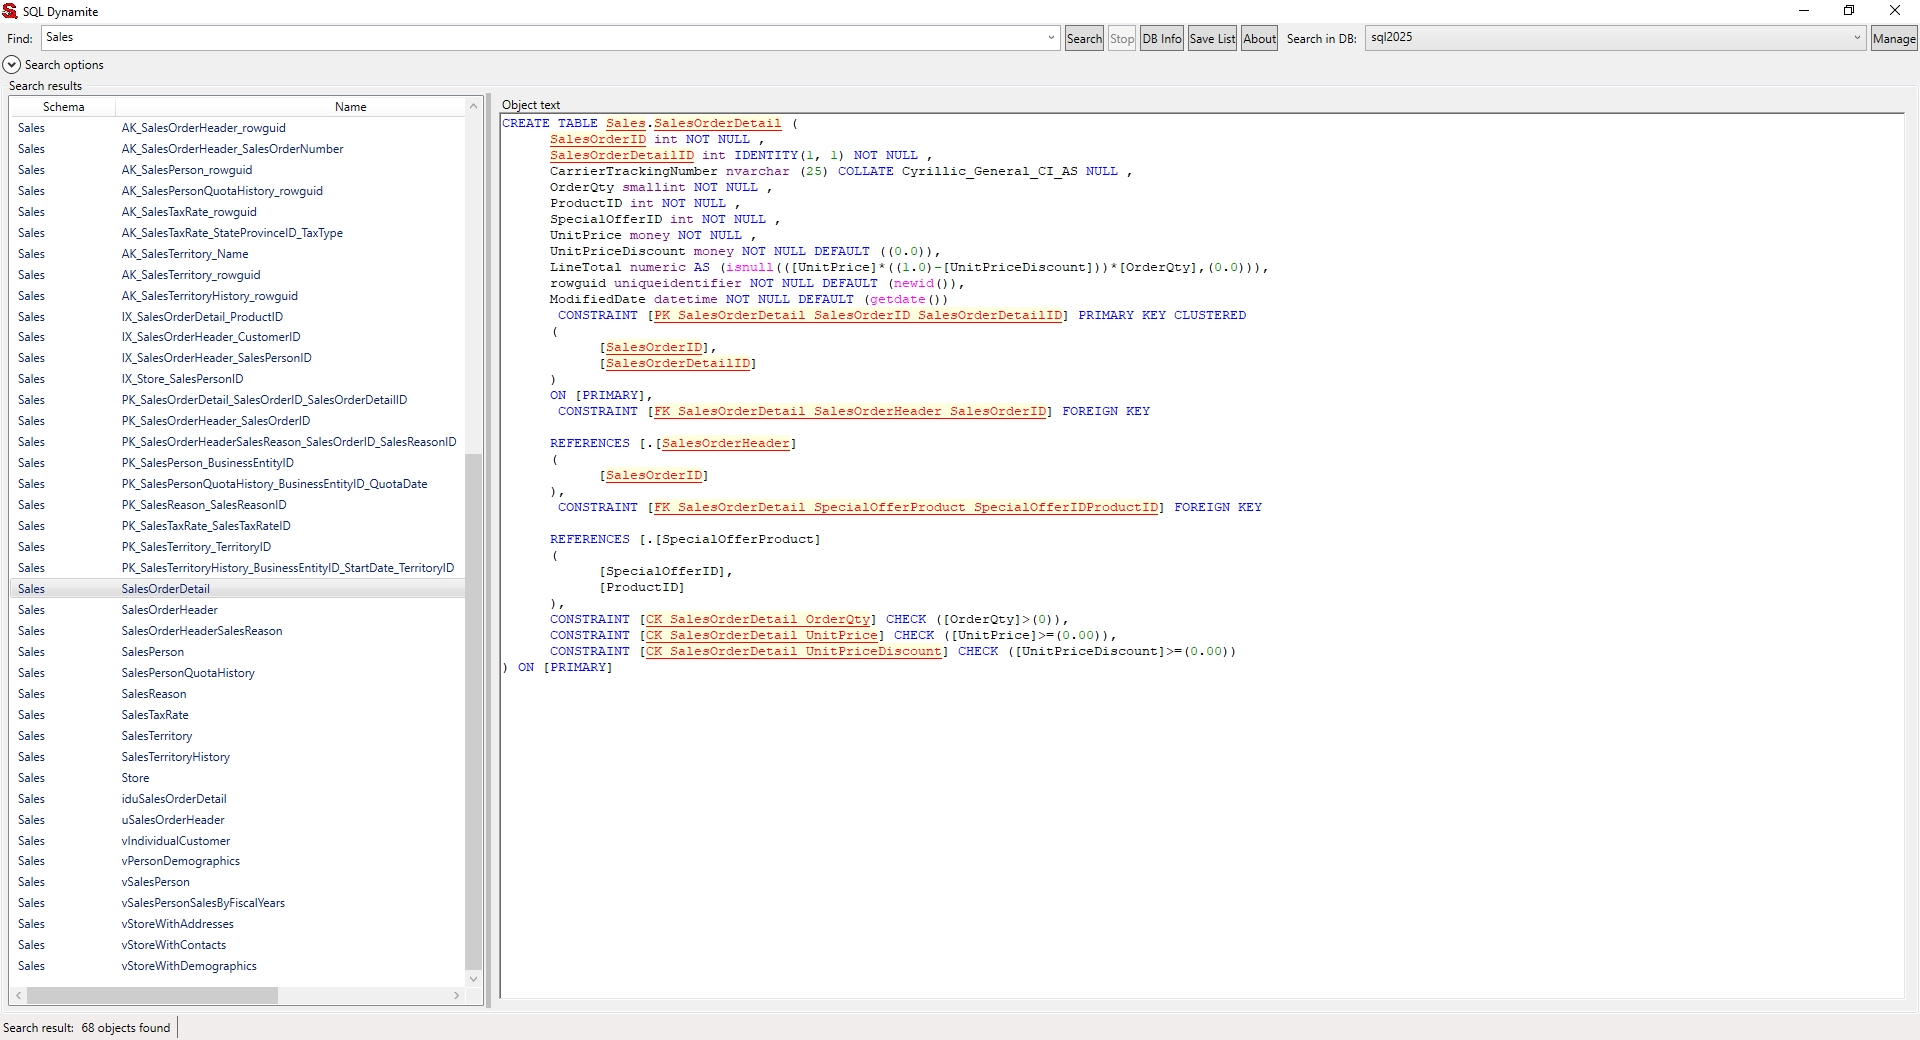The height and width of the screenshot is (1040, 1920).
Task: Select AK_SalesTerritory_Name in results
Action: 185,254
